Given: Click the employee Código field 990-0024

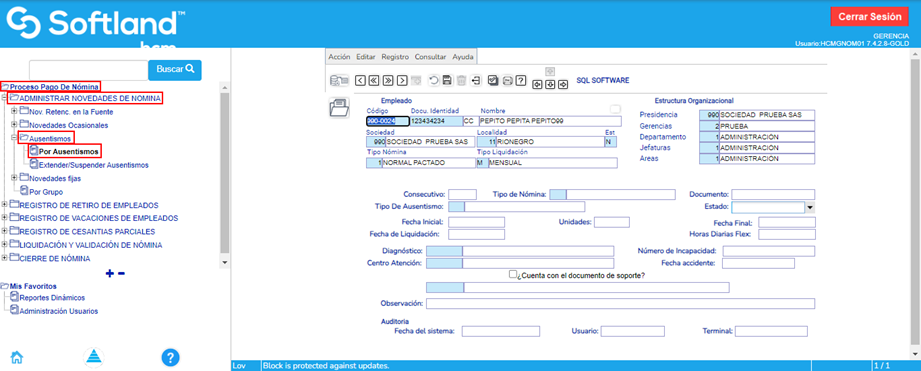Looking at the screenshot, I should 387,122.
